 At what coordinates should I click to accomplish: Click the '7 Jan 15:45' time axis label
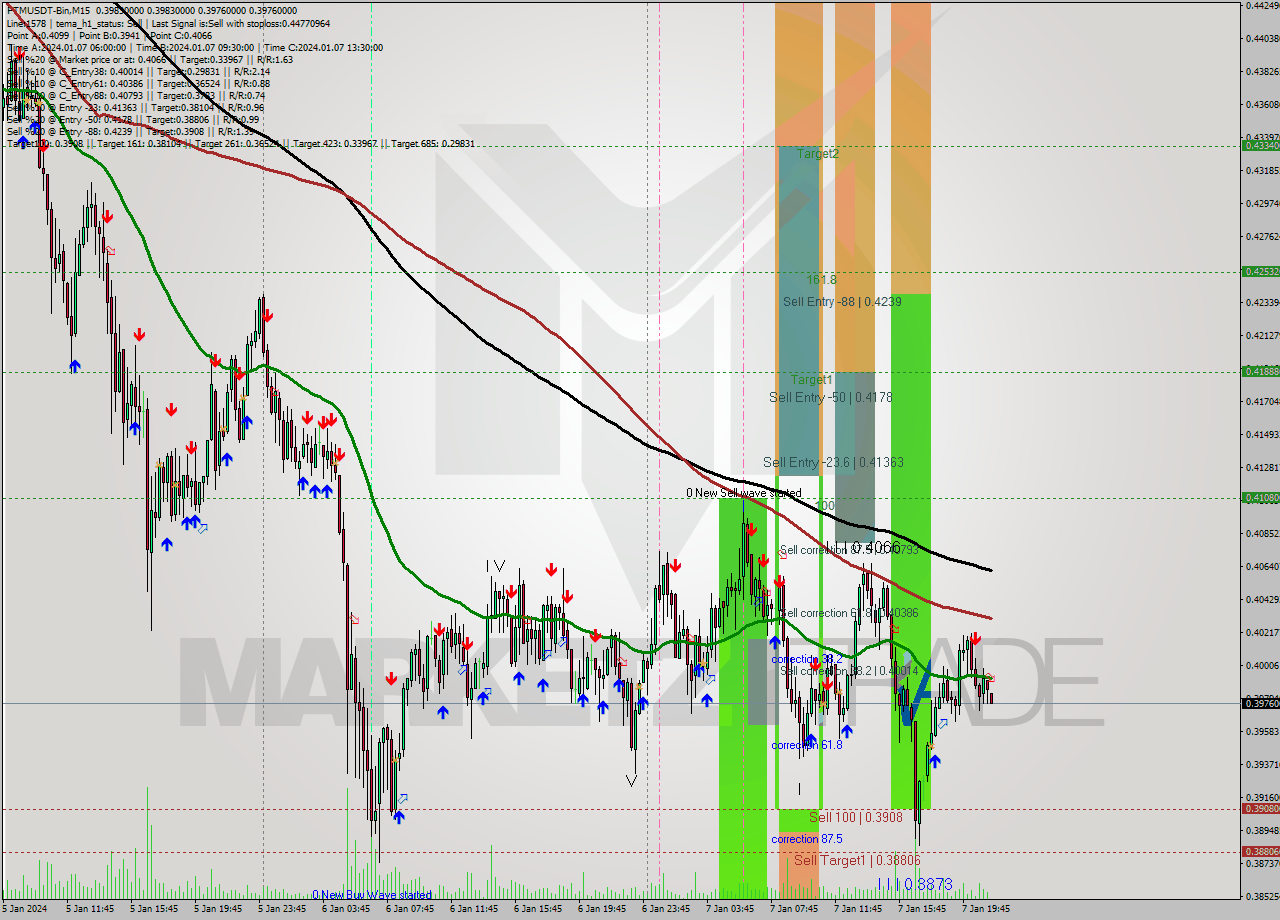[923, 909]
